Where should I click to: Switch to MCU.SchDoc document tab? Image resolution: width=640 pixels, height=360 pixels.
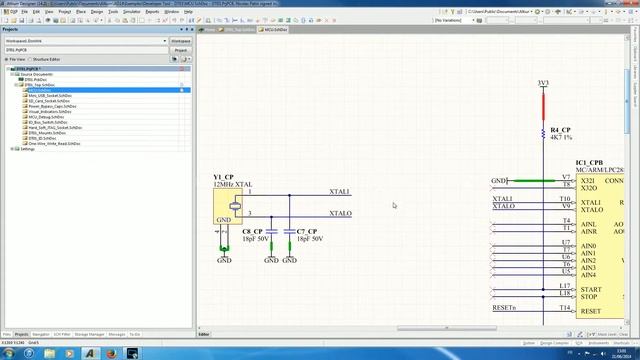coord(273,30)
